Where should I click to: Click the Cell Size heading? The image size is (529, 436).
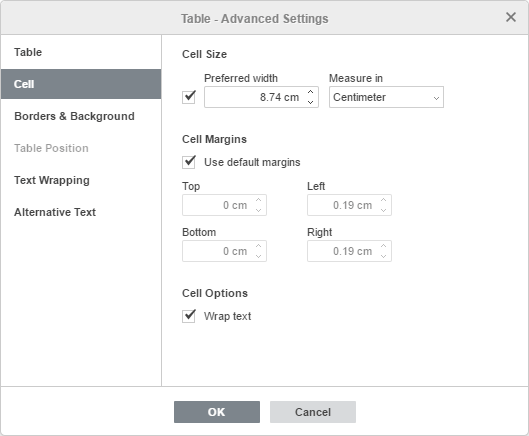204,54
